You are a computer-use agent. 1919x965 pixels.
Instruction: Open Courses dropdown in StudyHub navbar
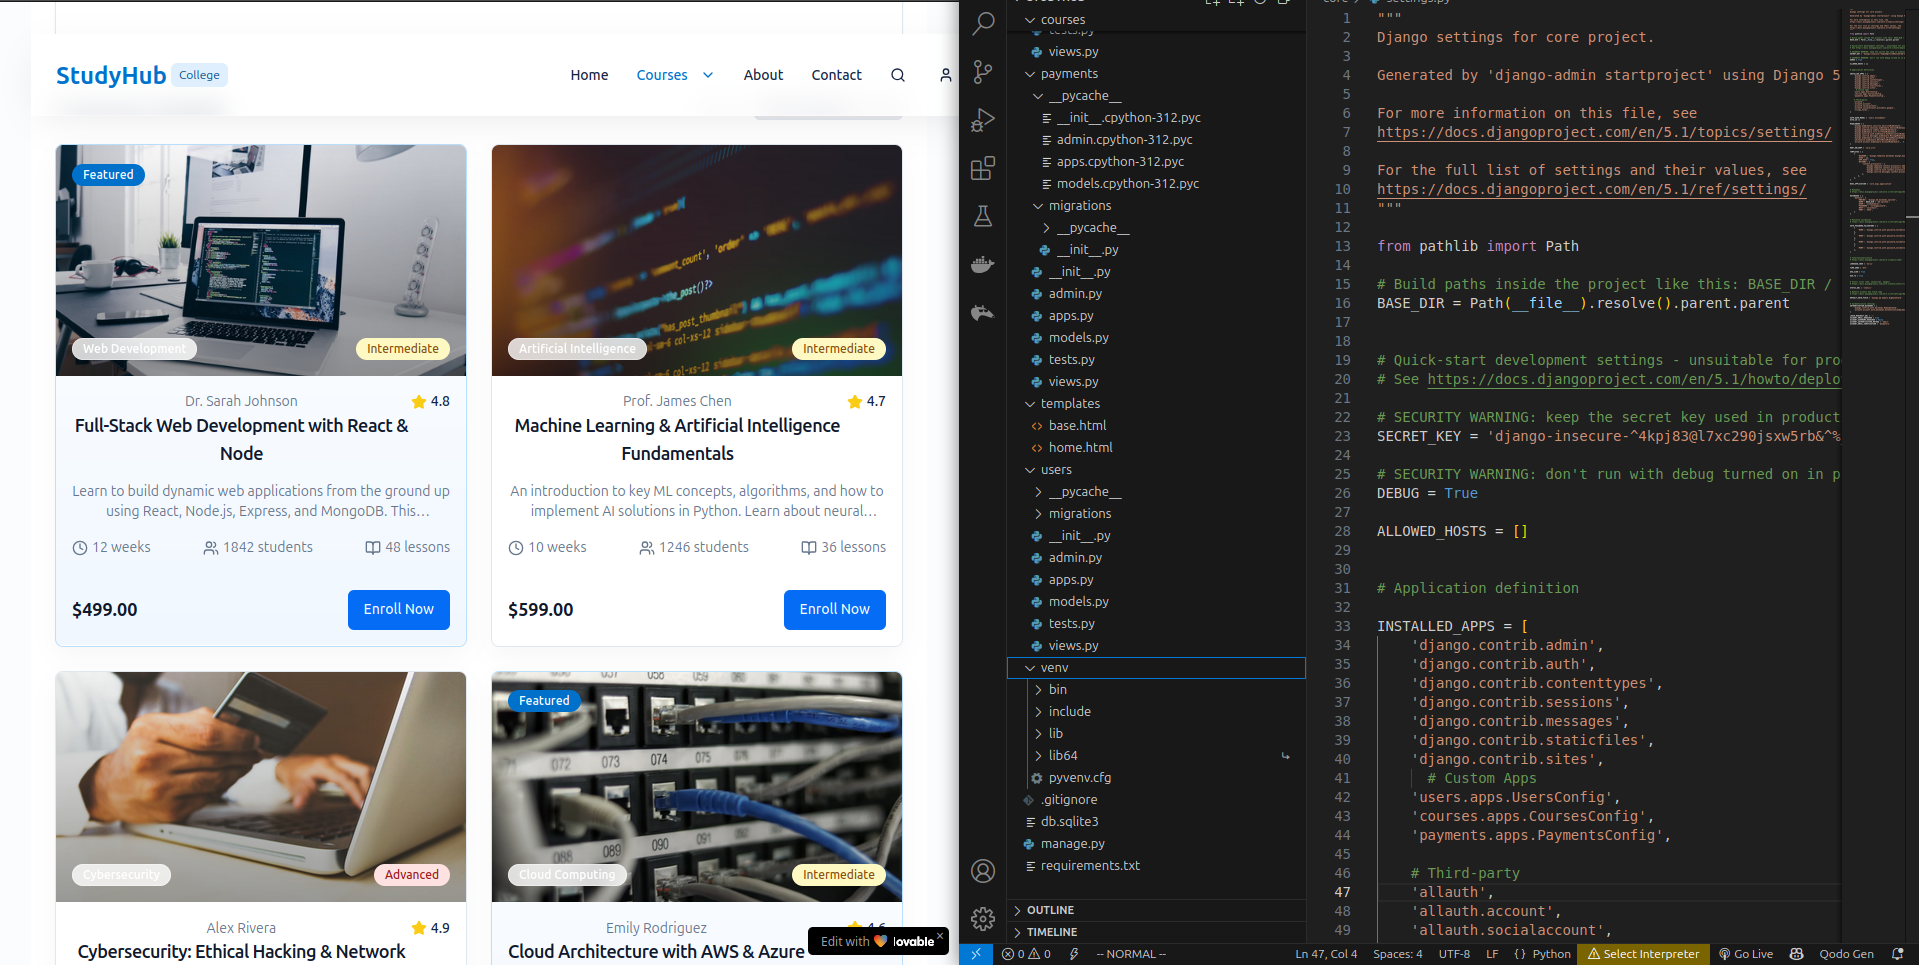point(675,75)
